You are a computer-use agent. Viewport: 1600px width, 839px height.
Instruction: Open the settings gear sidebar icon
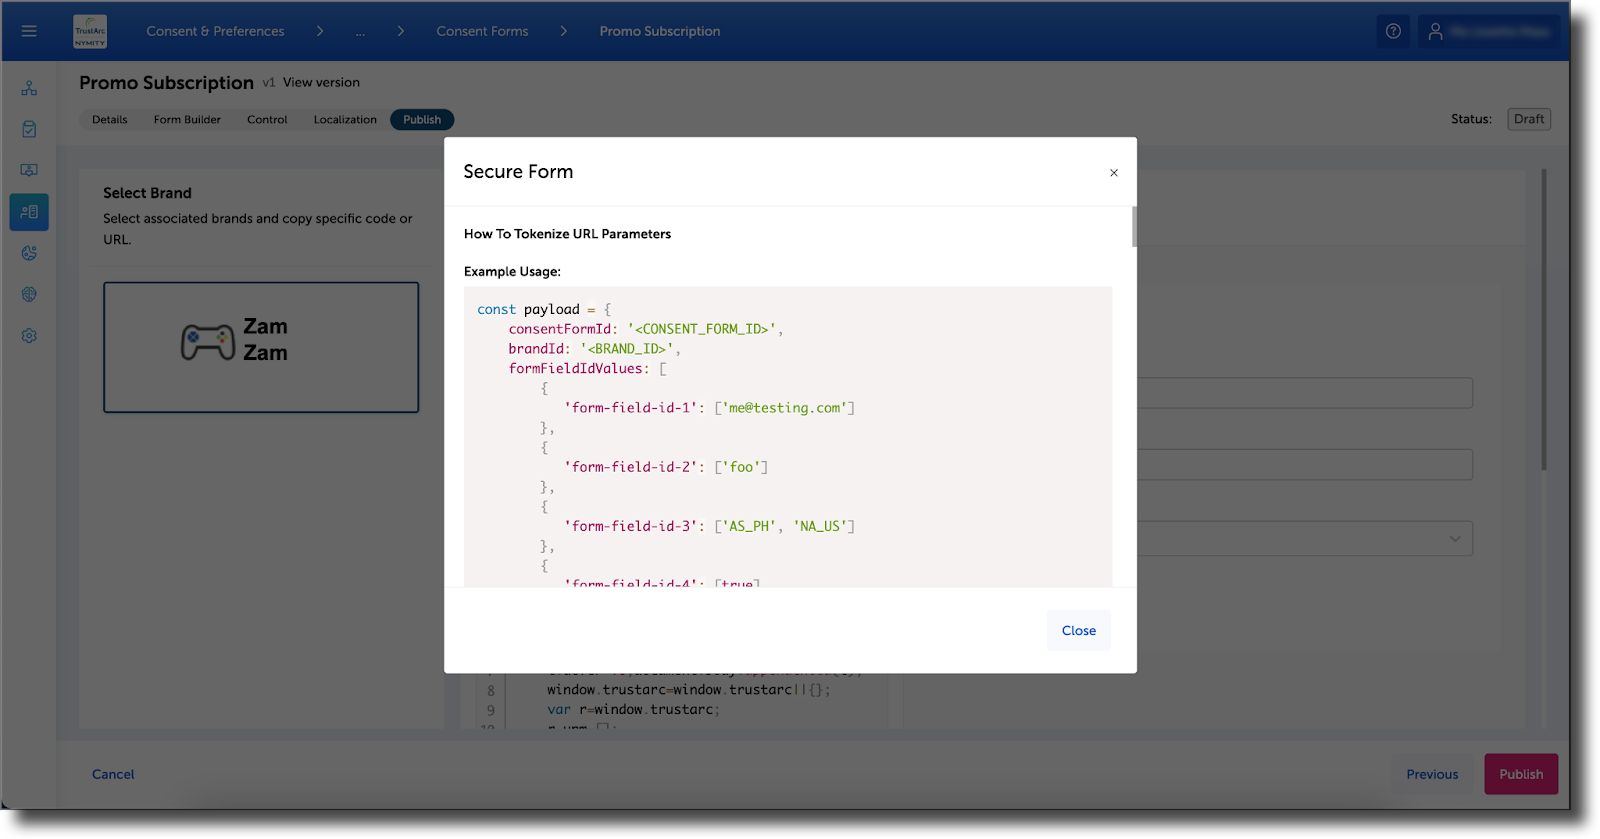[x=29, y=336]
